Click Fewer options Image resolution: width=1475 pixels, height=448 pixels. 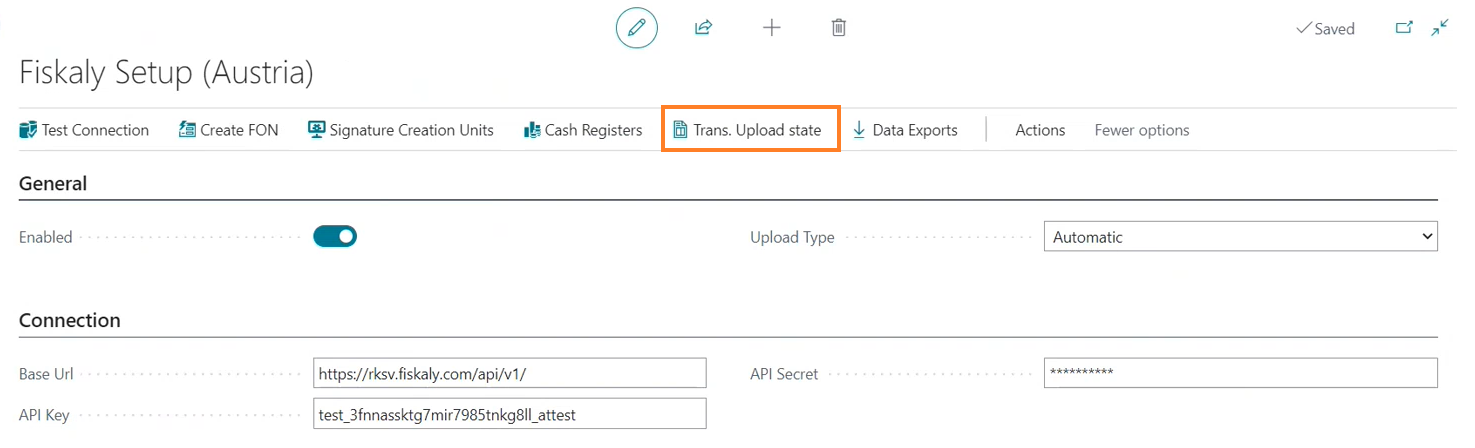(1142, 130)
